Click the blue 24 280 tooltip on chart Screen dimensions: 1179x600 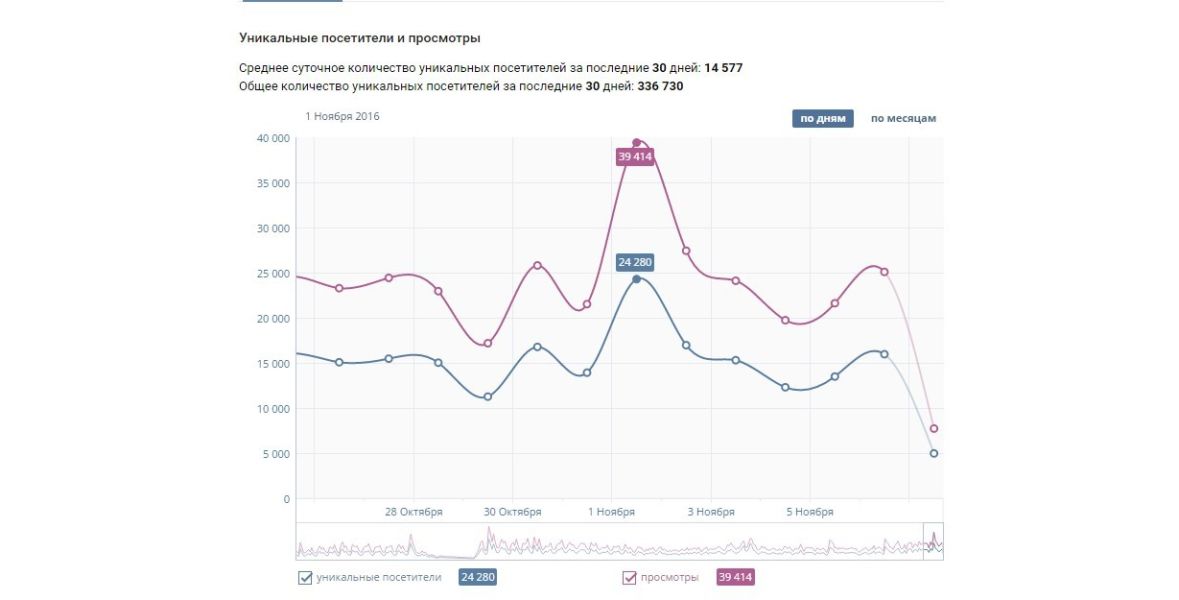(x=635, y=262)
